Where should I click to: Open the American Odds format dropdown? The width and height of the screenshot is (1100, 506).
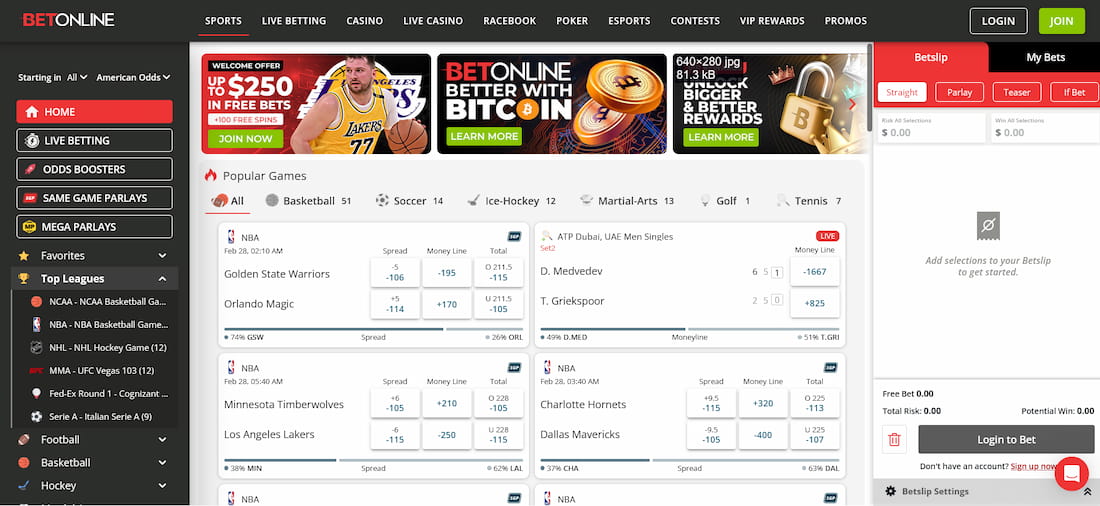point(133,77)
